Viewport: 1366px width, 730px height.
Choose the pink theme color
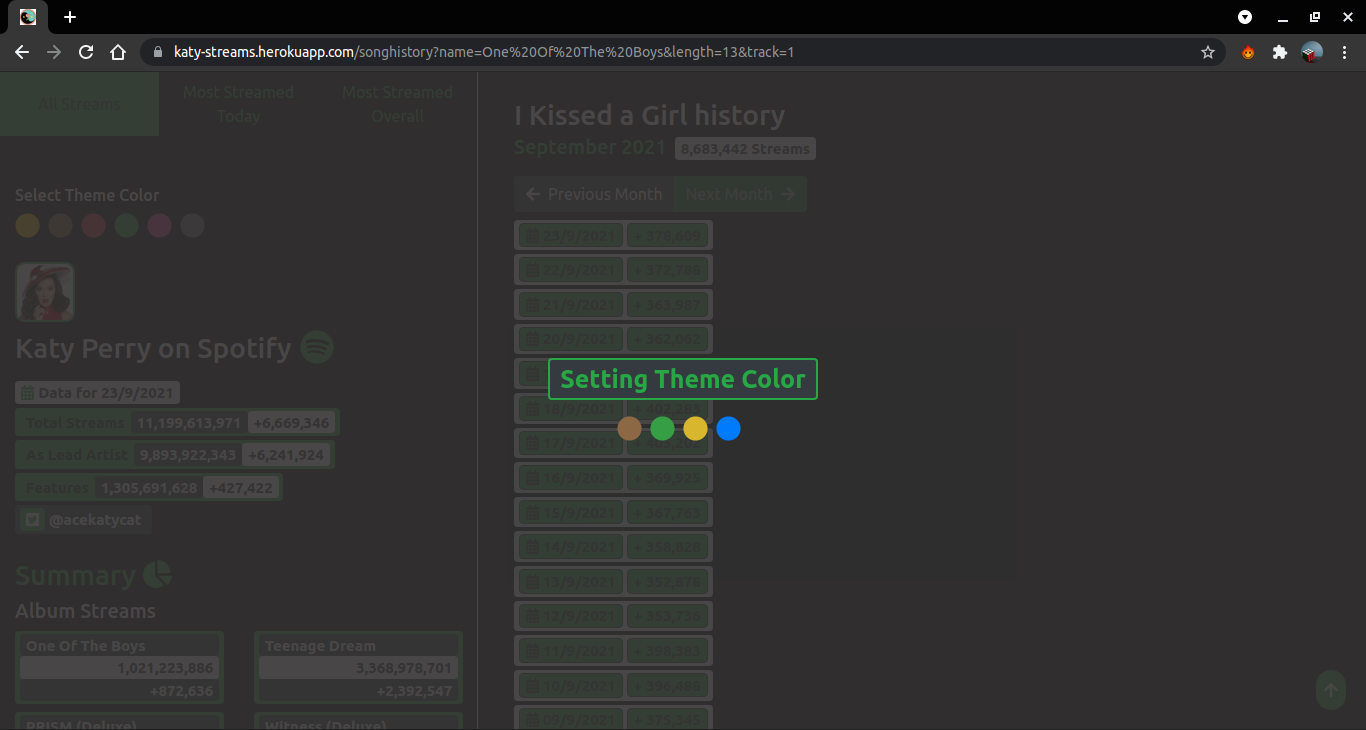pos(159,225)
